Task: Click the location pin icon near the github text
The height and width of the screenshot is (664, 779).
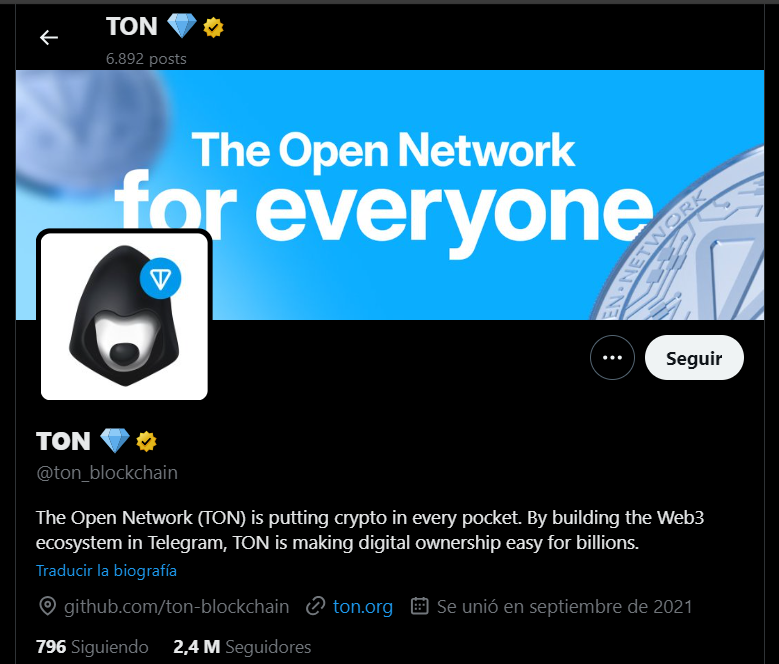Action: coord(48,606)
